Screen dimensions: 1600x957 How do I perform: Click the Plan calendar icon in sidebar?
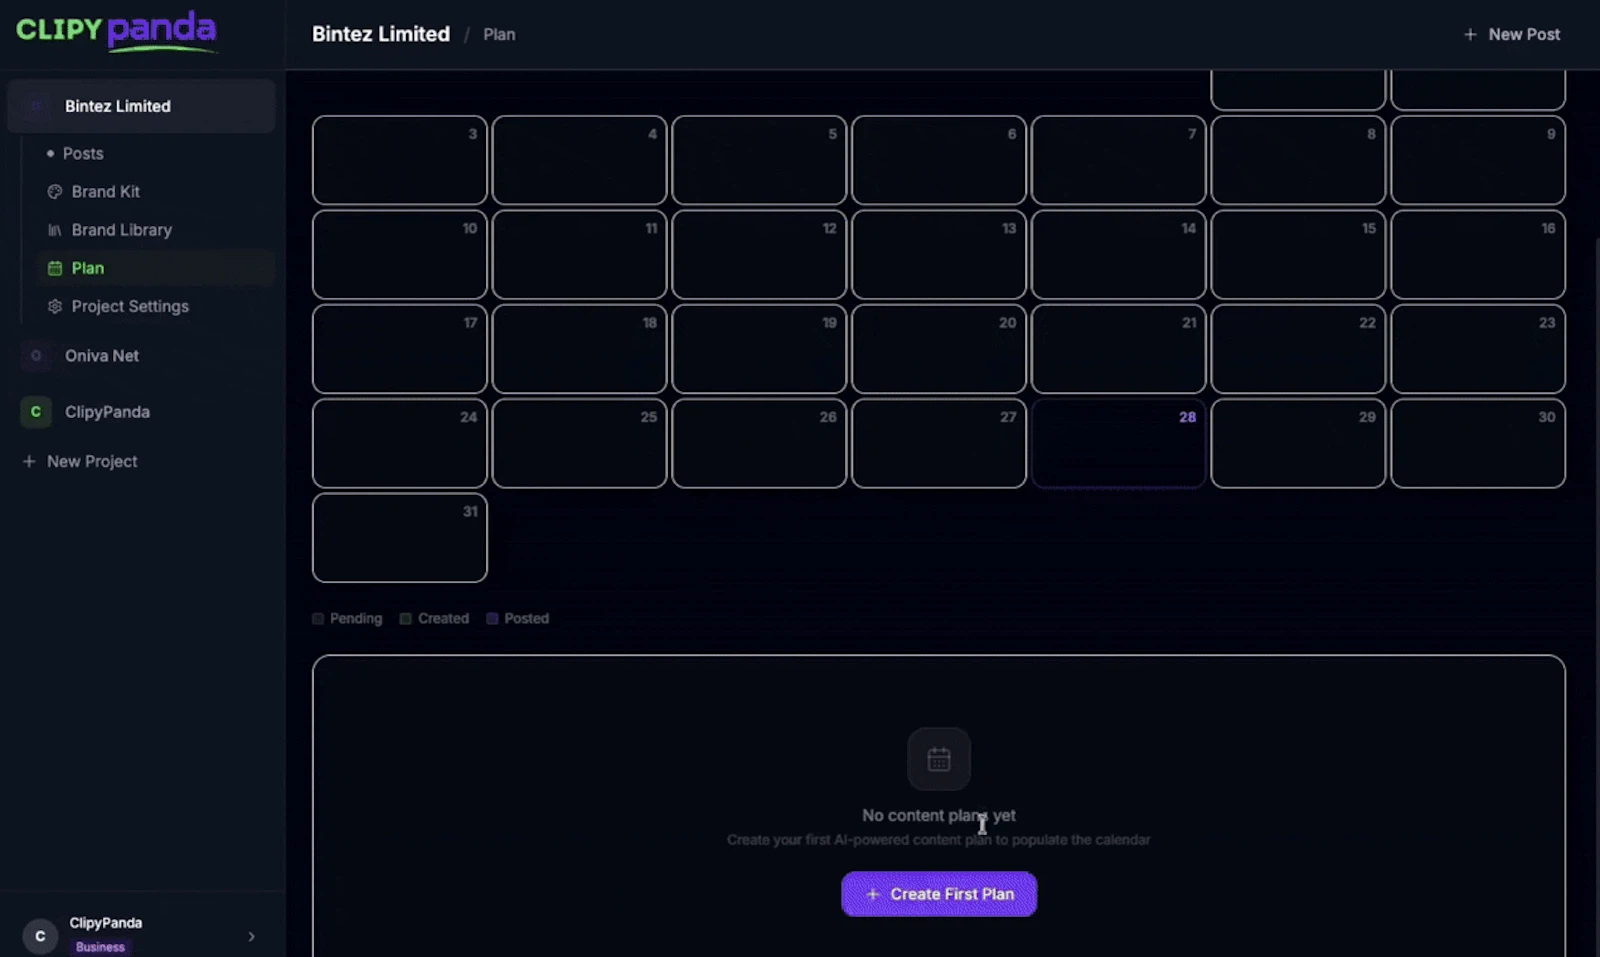pyautogui.click(x=55, y=268)
